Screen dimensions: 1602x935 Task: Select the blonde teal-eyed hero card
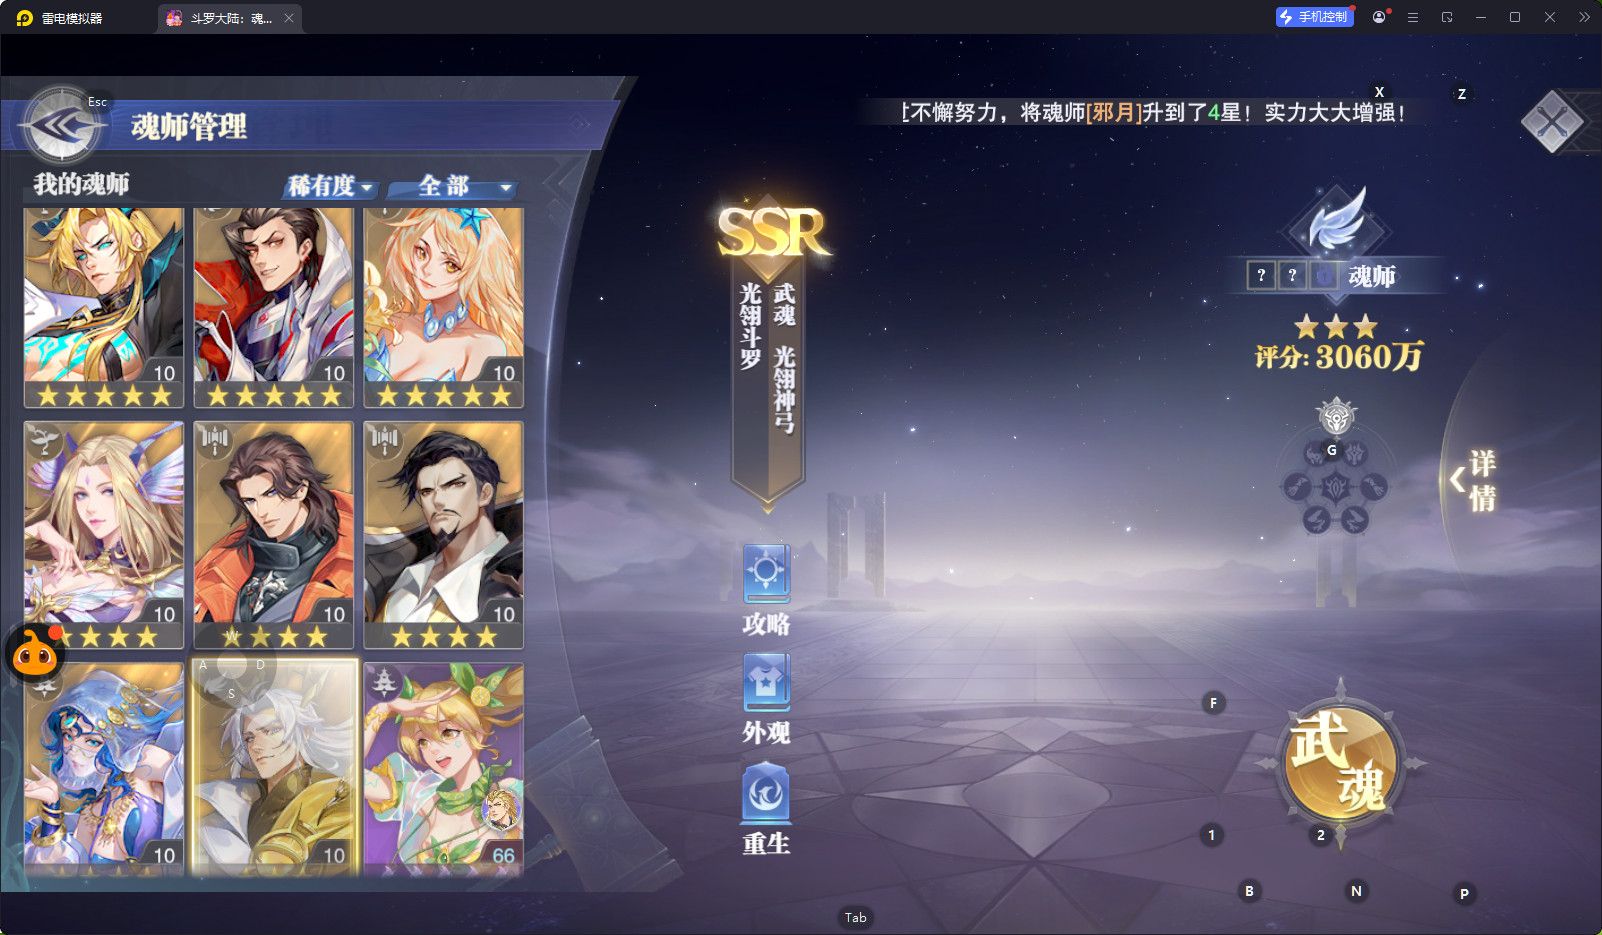pos(104,308)
